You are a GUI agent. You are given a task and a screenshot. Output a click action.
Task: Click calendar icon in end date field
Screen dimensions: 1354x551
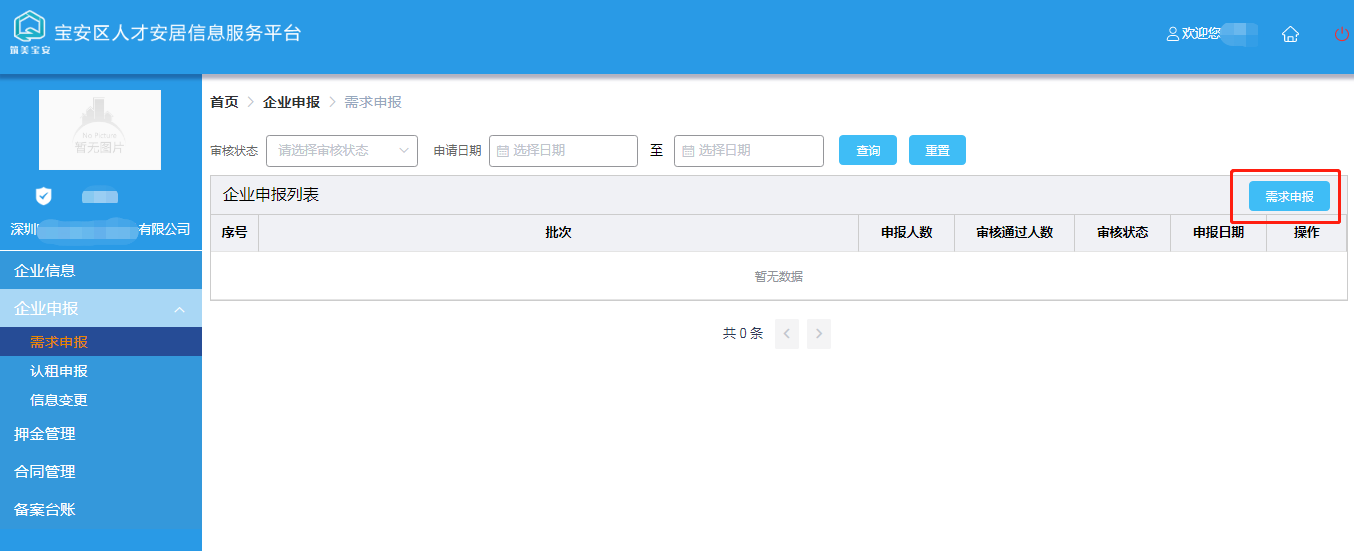687,151
